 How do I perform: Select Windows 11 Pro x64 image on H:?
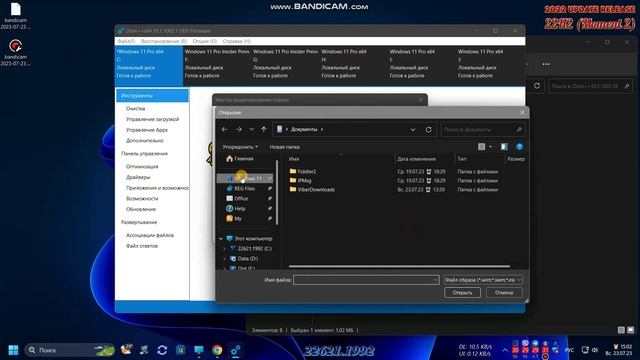point(354,64)
